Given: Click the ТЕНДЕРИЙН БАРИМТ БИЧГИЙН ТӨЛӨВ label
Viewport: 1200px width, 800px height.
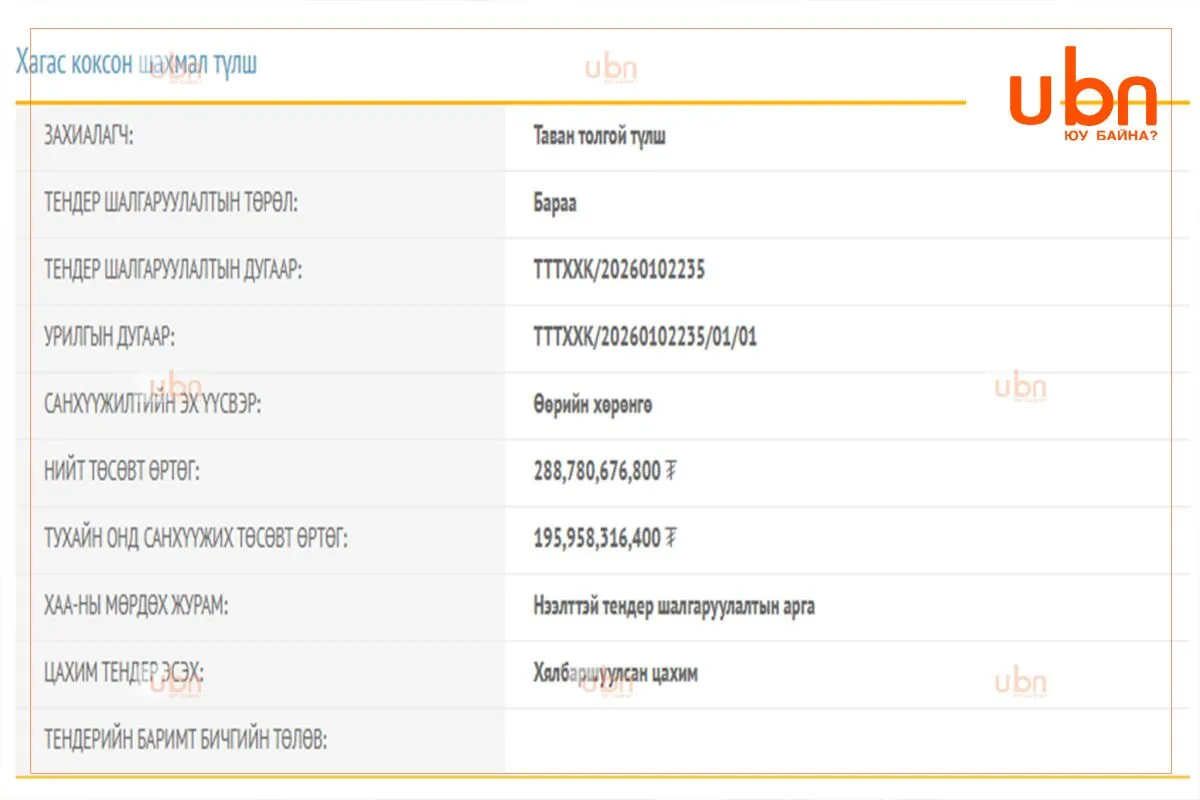Looking at the screenshot, I should pyautogui.click(x=186, y=741).
